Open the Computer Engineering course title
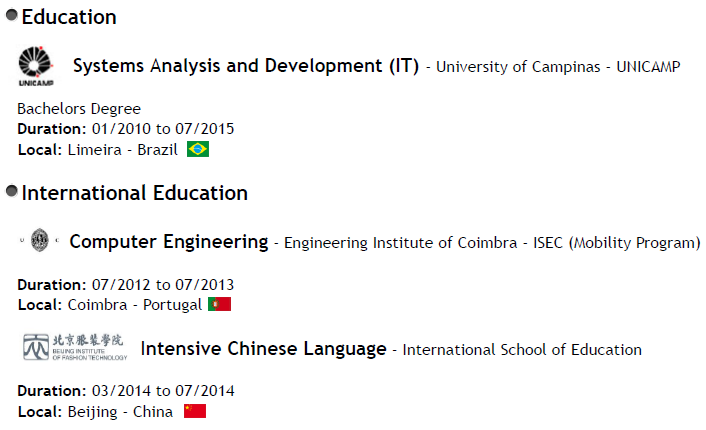The width and height of the screenshot is (706, 430). (x=169, y=242)
